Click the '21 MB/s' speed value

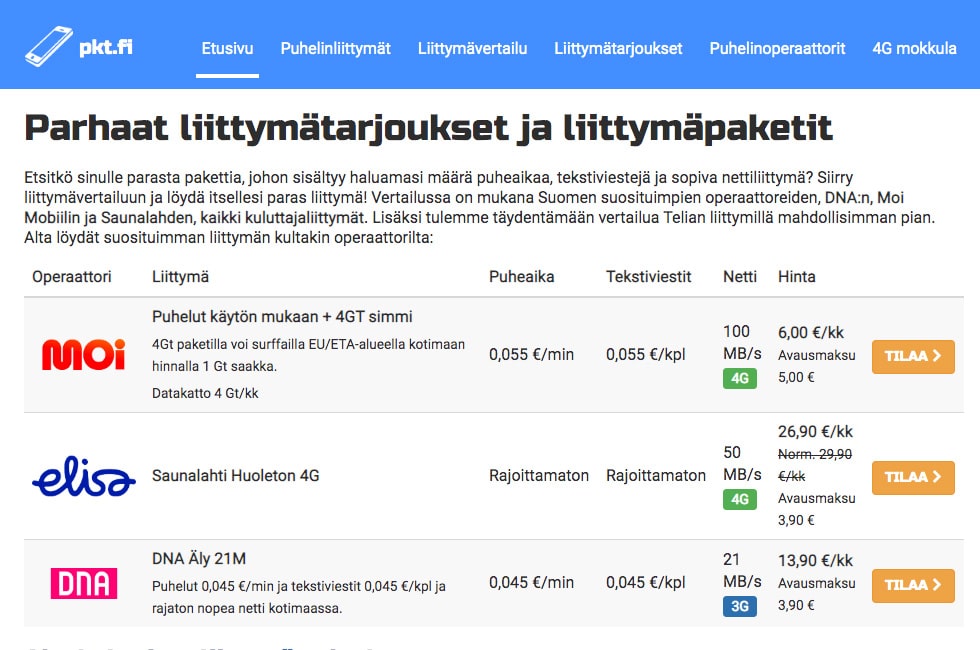[x=742, y=570]
